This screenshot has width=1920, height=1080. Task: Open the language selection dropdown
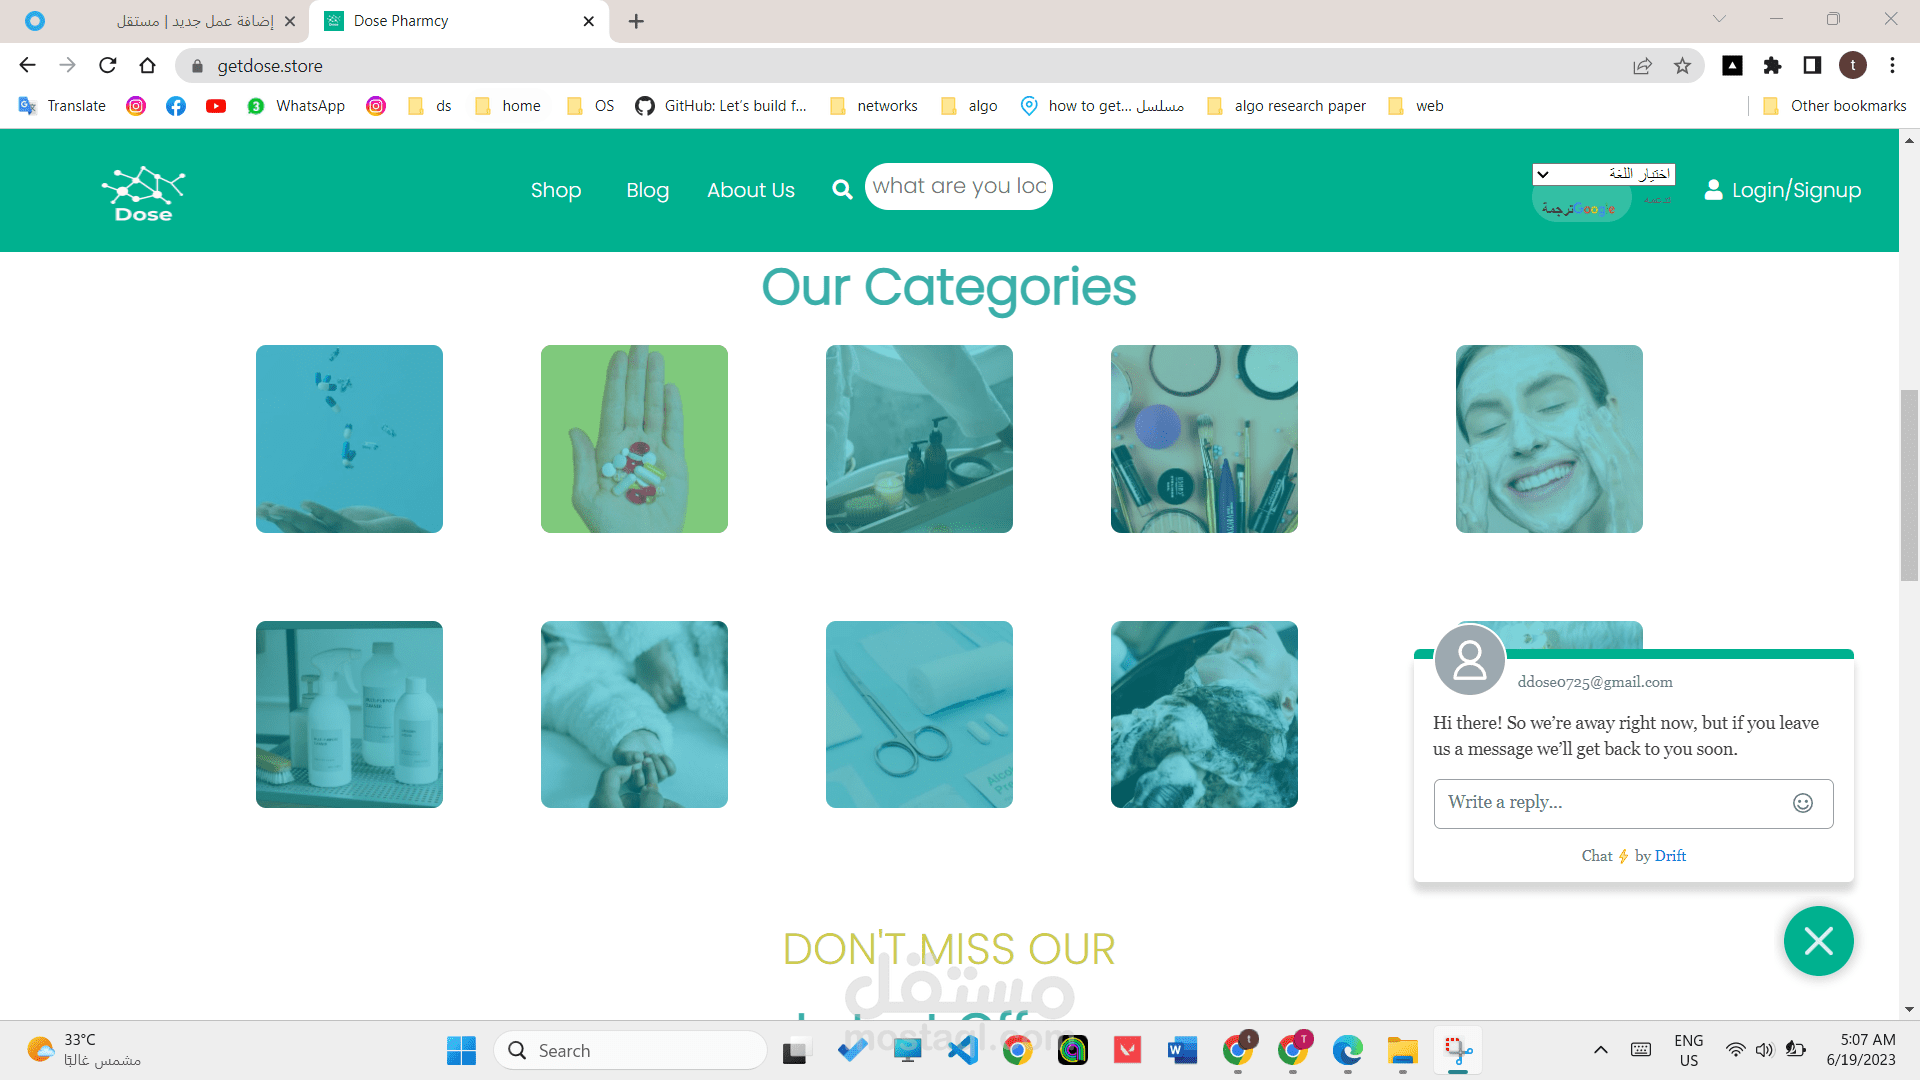click(1603, 174)
